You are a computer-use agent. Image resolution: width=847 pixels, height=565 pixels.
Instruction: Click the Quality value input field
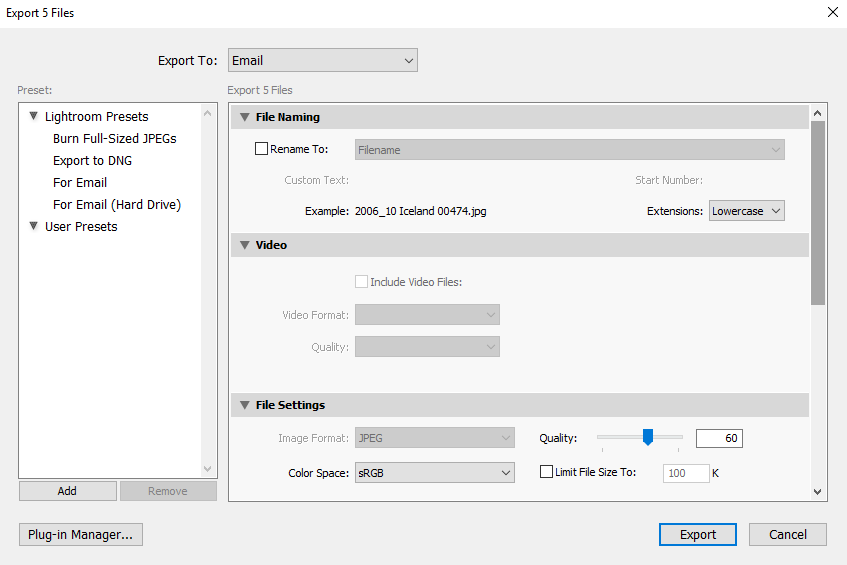point(718,439)
